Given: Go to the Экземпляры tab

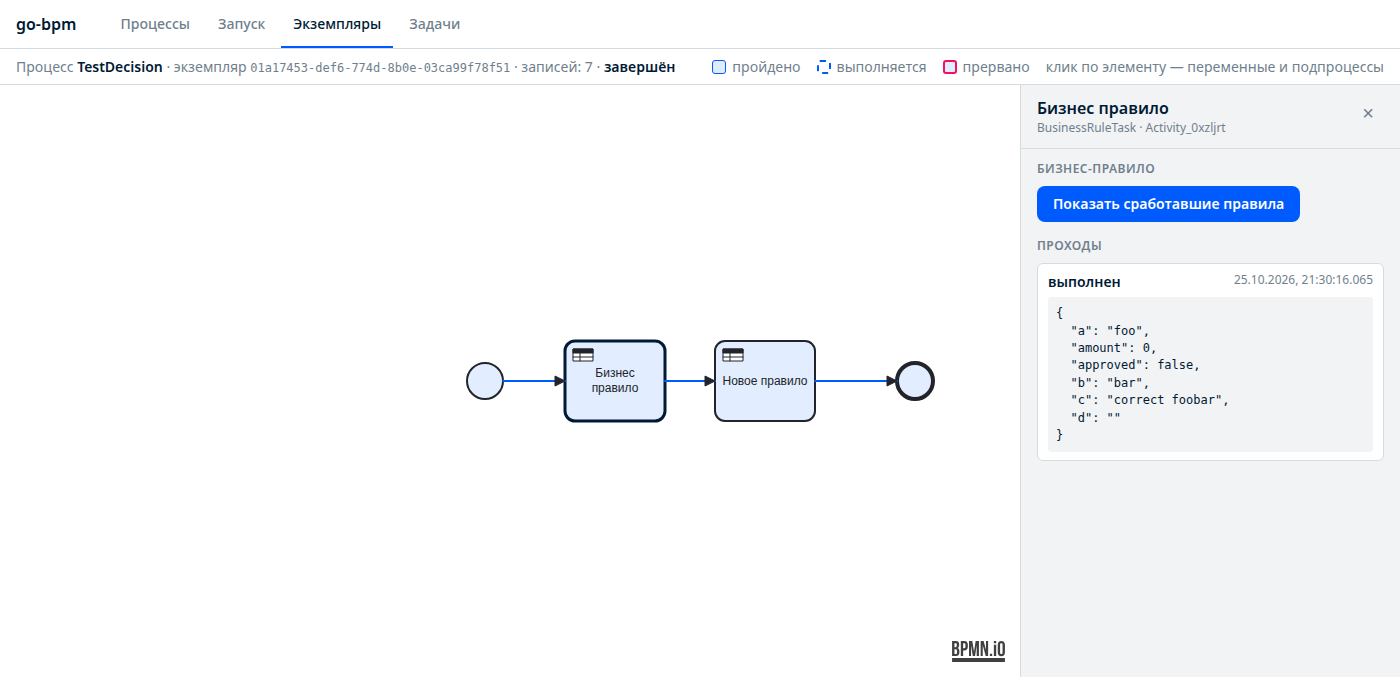Looking at the screenshot, I should point(337,24).
